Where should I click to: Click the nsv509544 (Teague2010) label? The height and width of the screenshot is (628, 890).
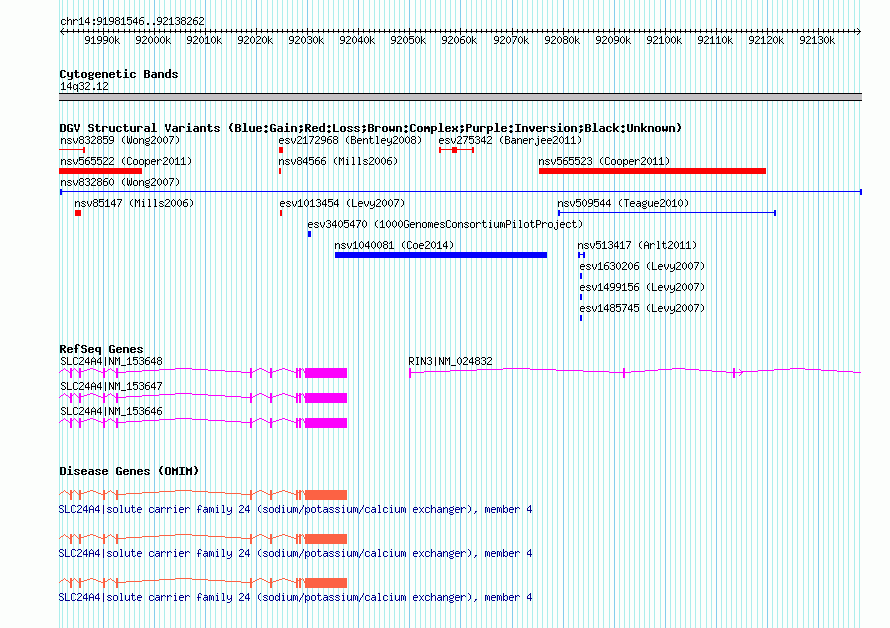(x=623, y=203)
